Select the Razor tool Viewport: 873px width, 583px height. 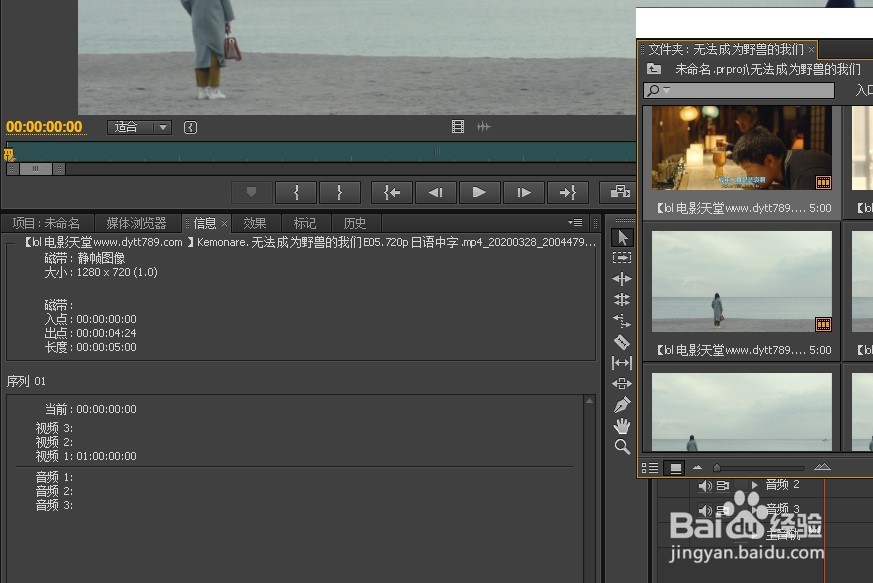622,342
